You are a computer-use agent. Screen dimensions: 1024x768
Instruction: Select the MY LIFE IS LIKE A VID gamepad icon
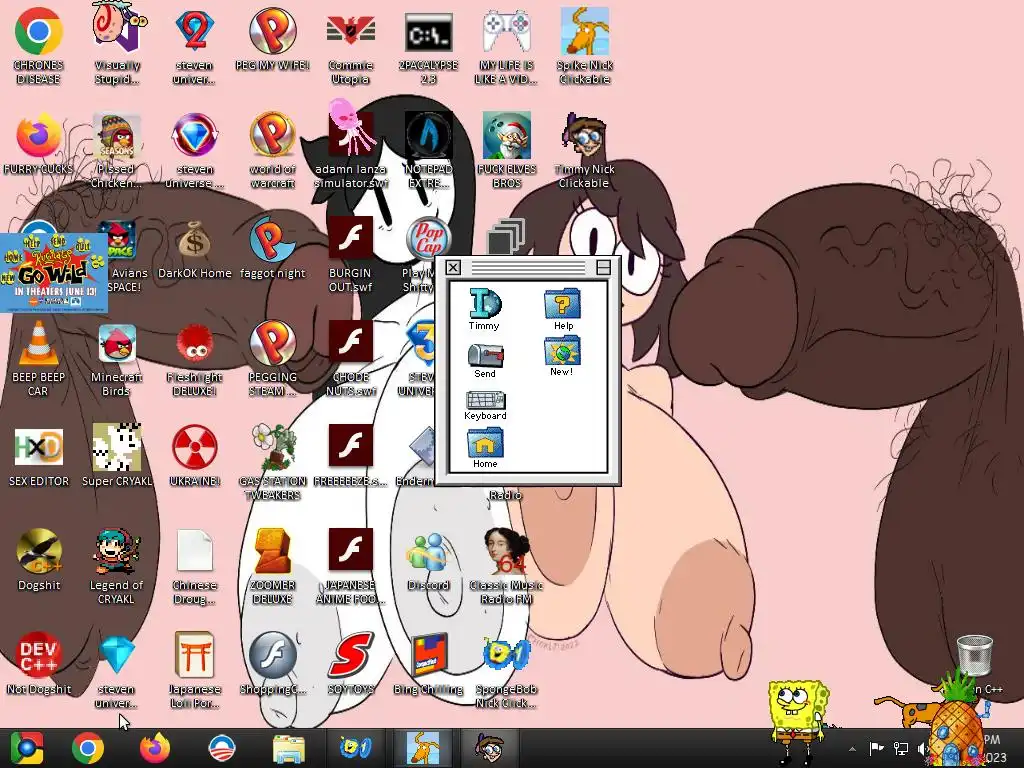click(506, 46)
